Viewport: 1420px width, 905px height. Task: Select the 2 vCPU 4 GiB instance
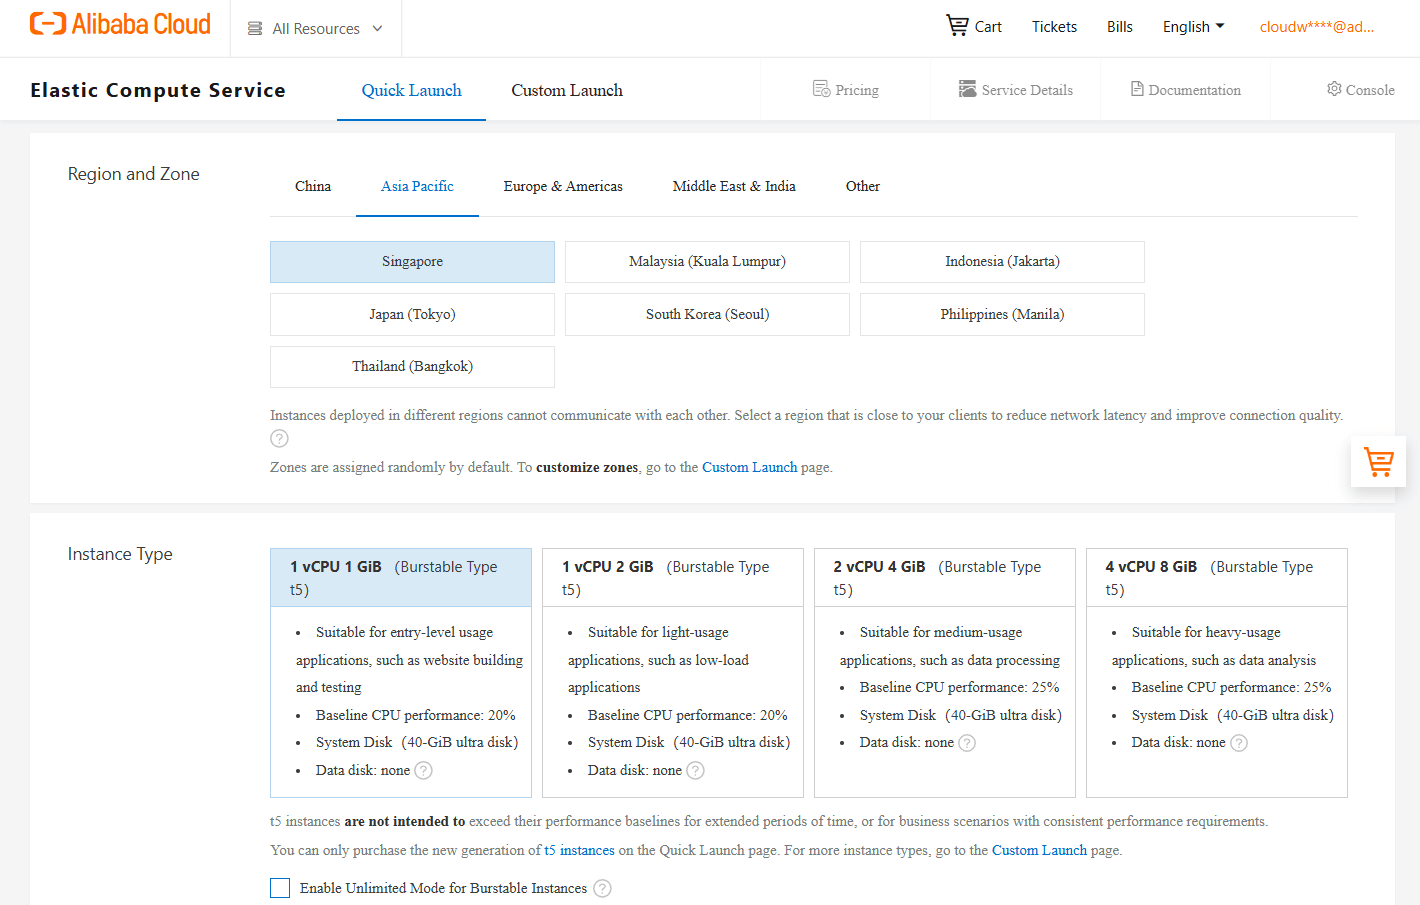tap(945, 673)
